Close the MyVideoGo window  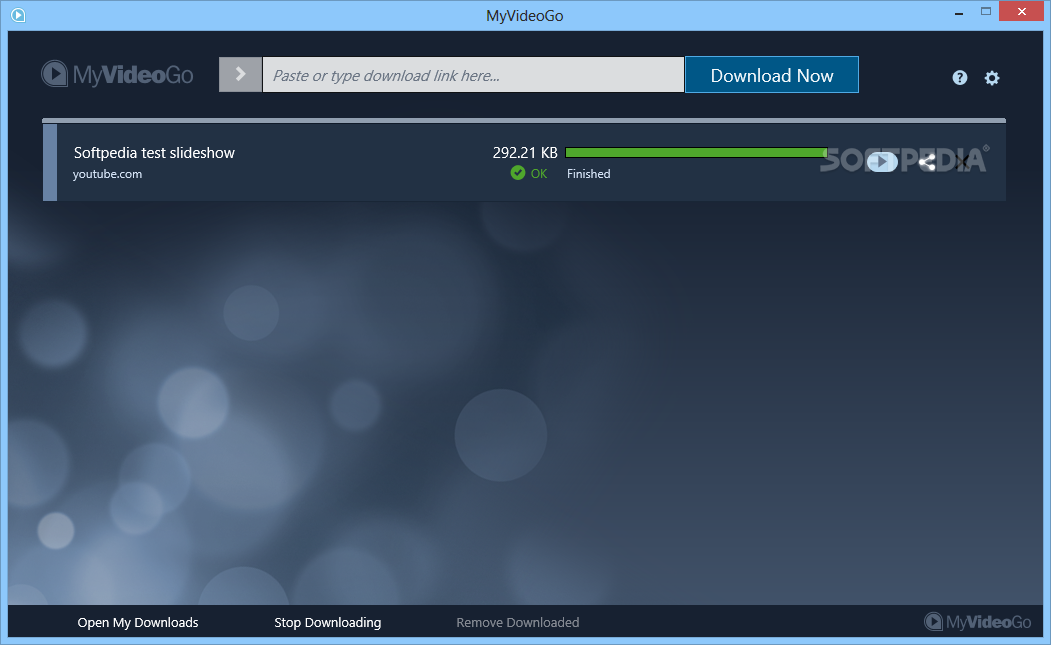point(1022,11)
